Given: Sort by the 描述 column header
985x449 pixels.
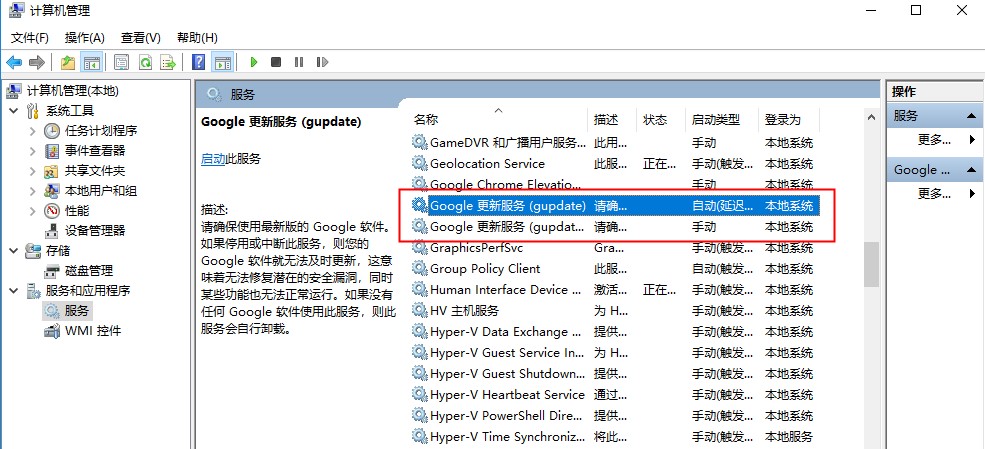Looking at the screenshot, I should coord(614,119).
